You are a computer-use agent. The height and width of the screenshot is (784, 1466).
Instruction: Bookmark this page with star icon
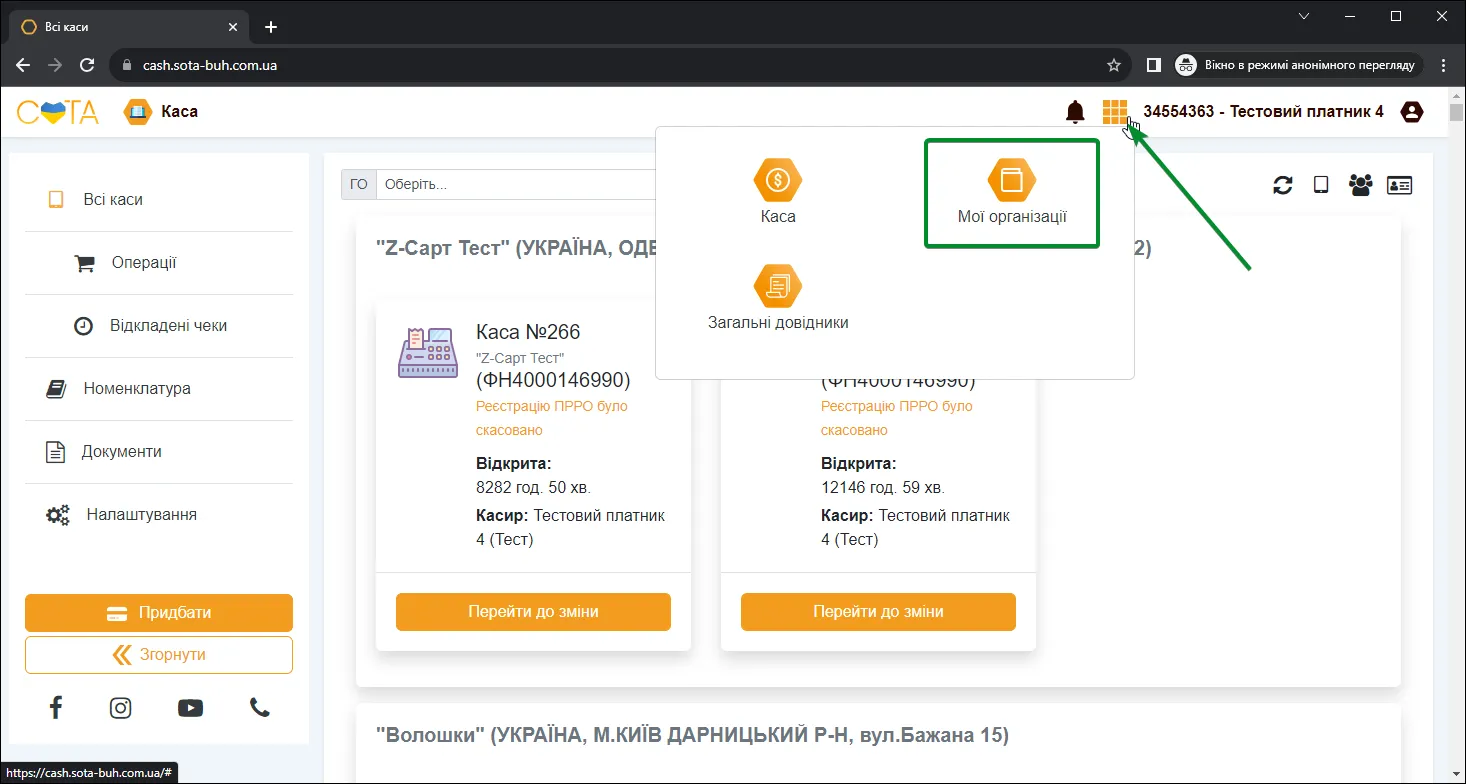point(1114,65)
